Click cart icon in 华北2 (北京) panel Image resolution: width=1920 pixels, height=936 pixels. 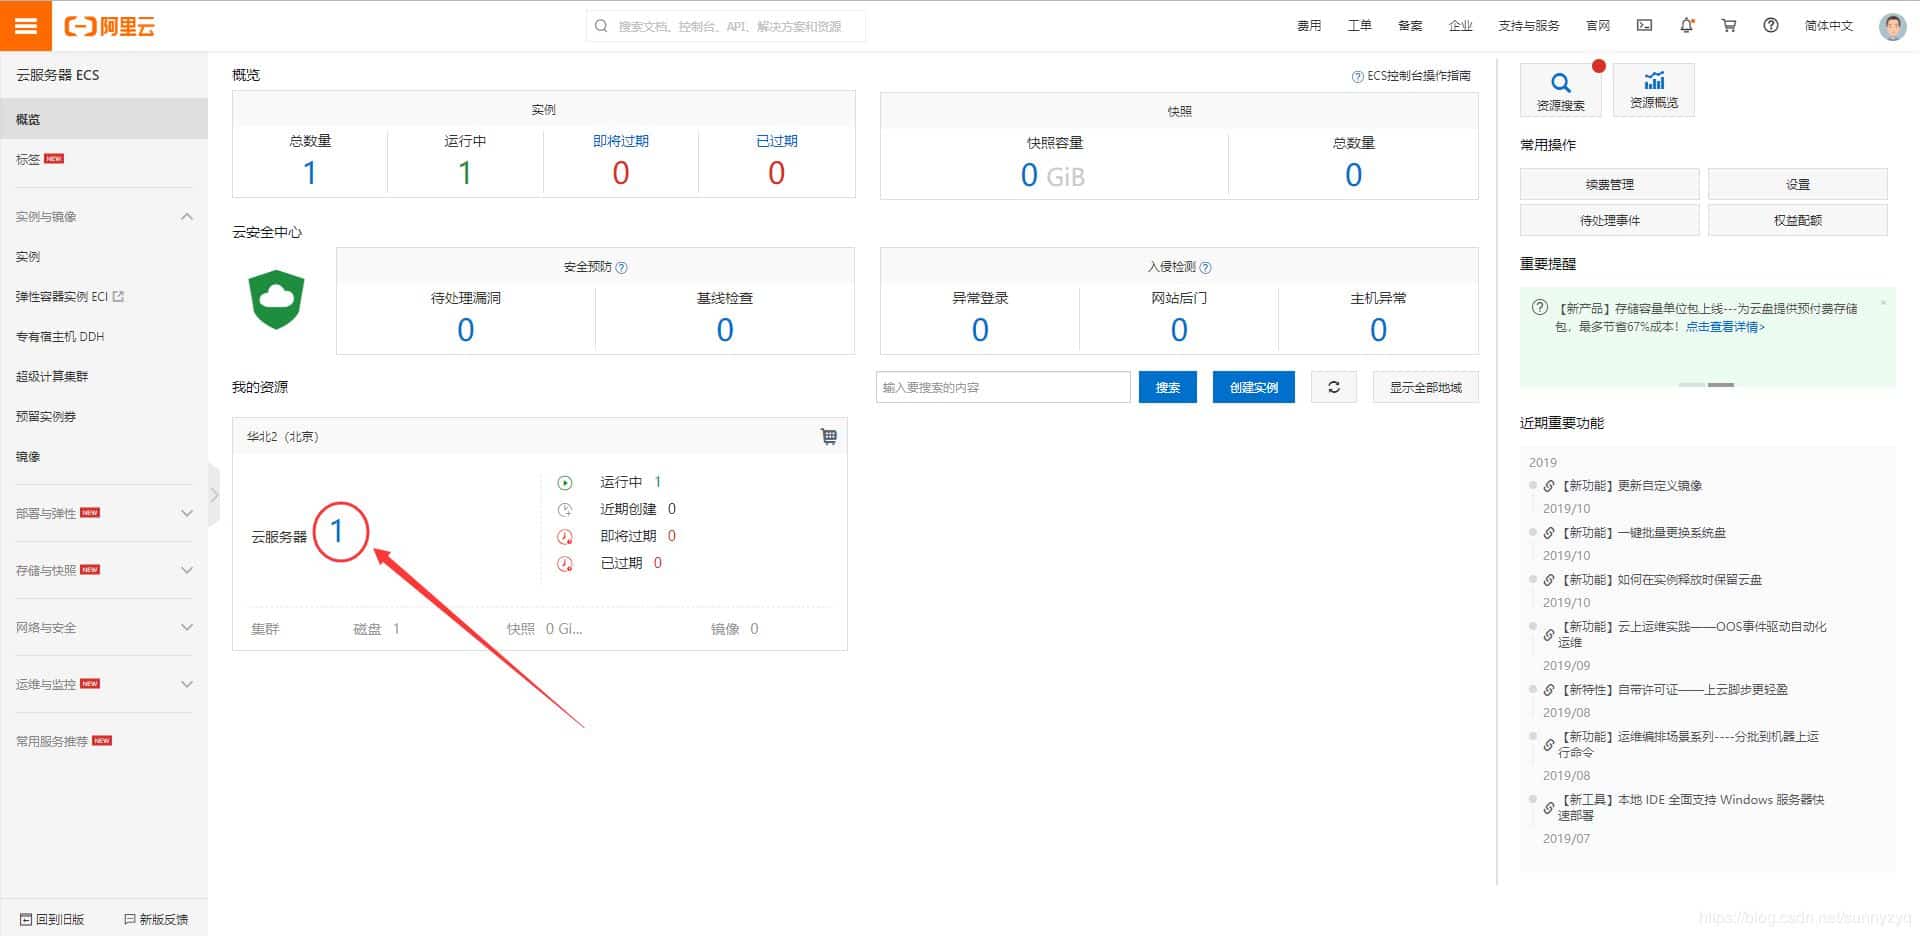coord(829,437)
